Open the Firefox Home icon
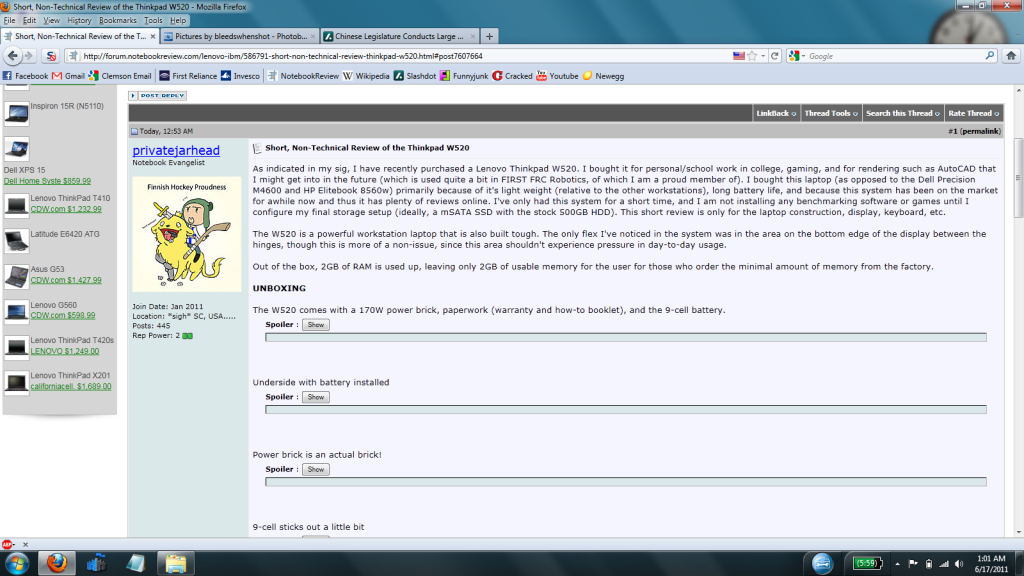The height and width of the screenshot is (576, 1024). pos(1011,56)
